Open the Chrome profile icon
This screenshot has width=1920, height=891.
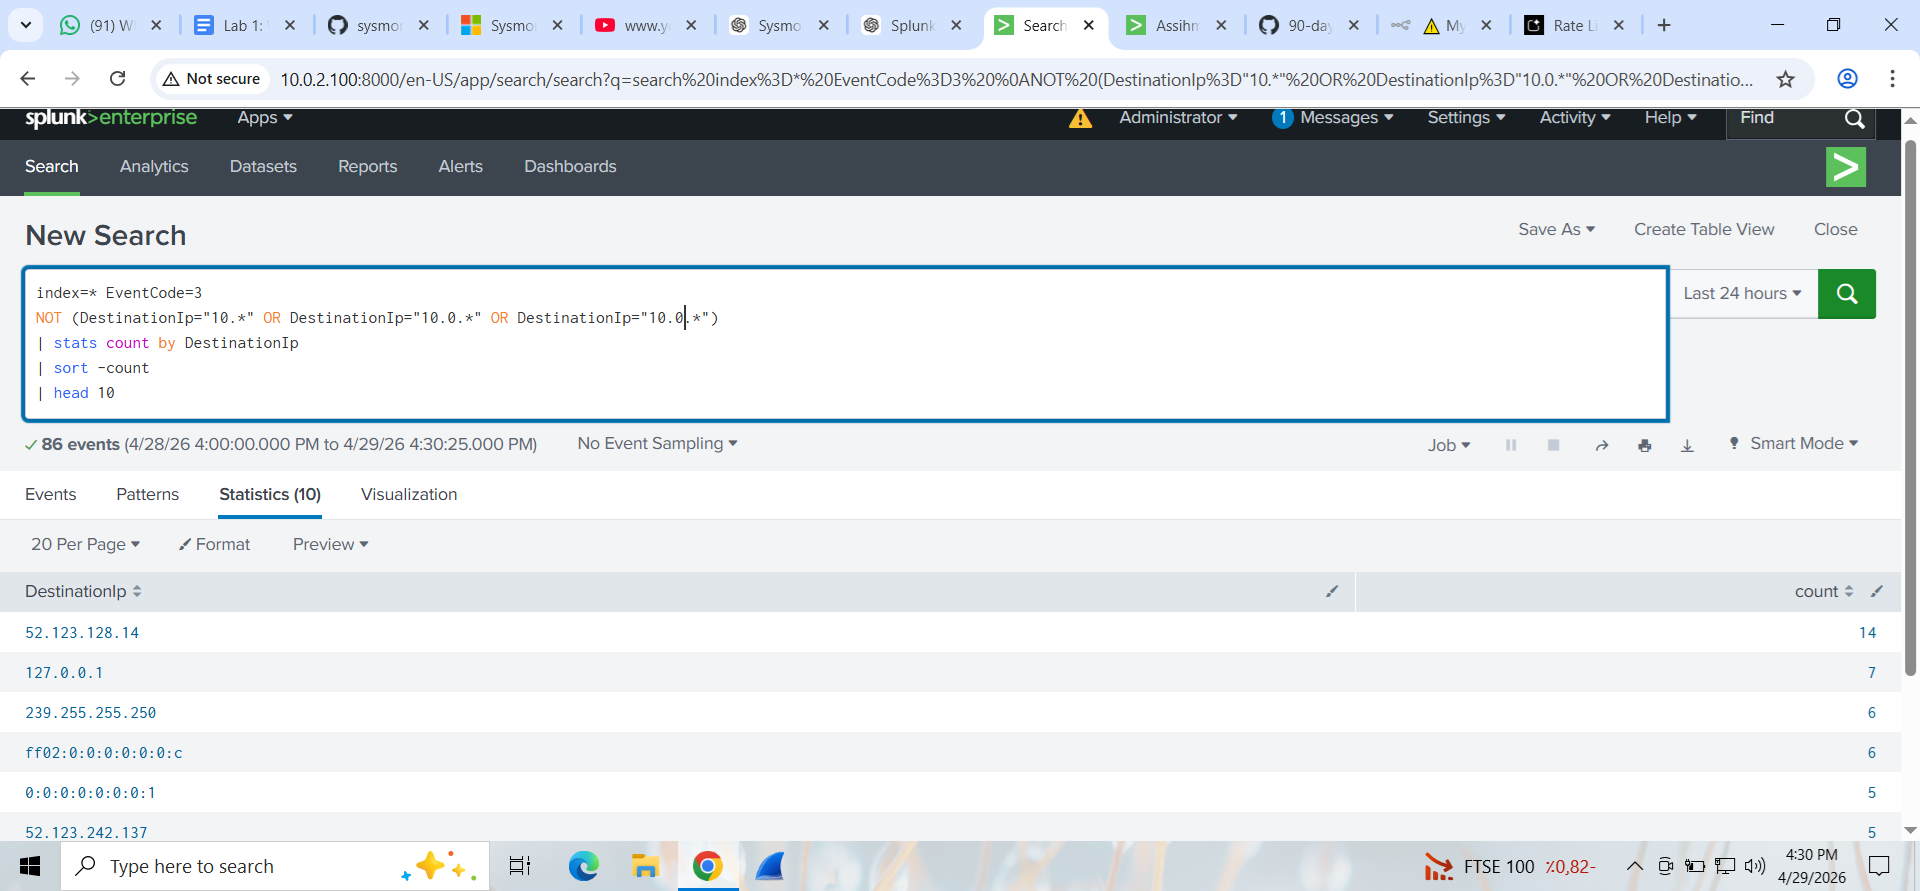point(1847,78)
